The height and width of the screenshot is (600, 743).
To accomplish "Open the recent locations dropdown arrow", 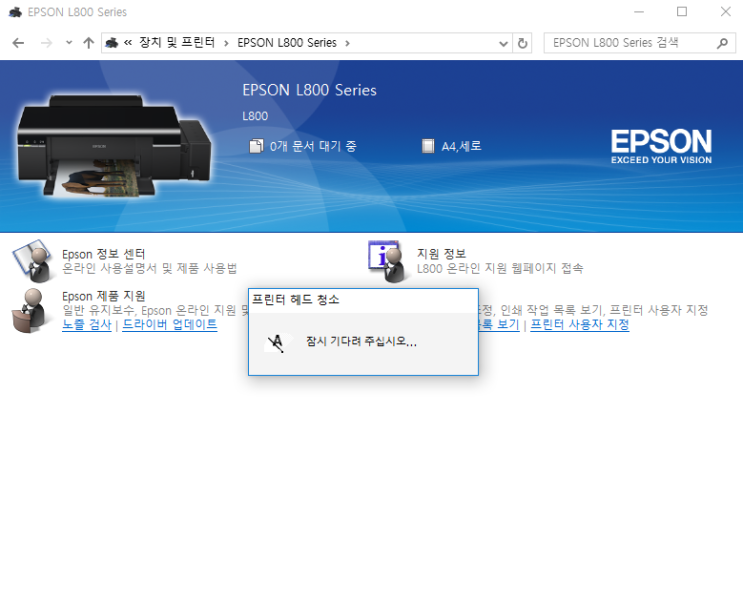I will click(69, 43).
